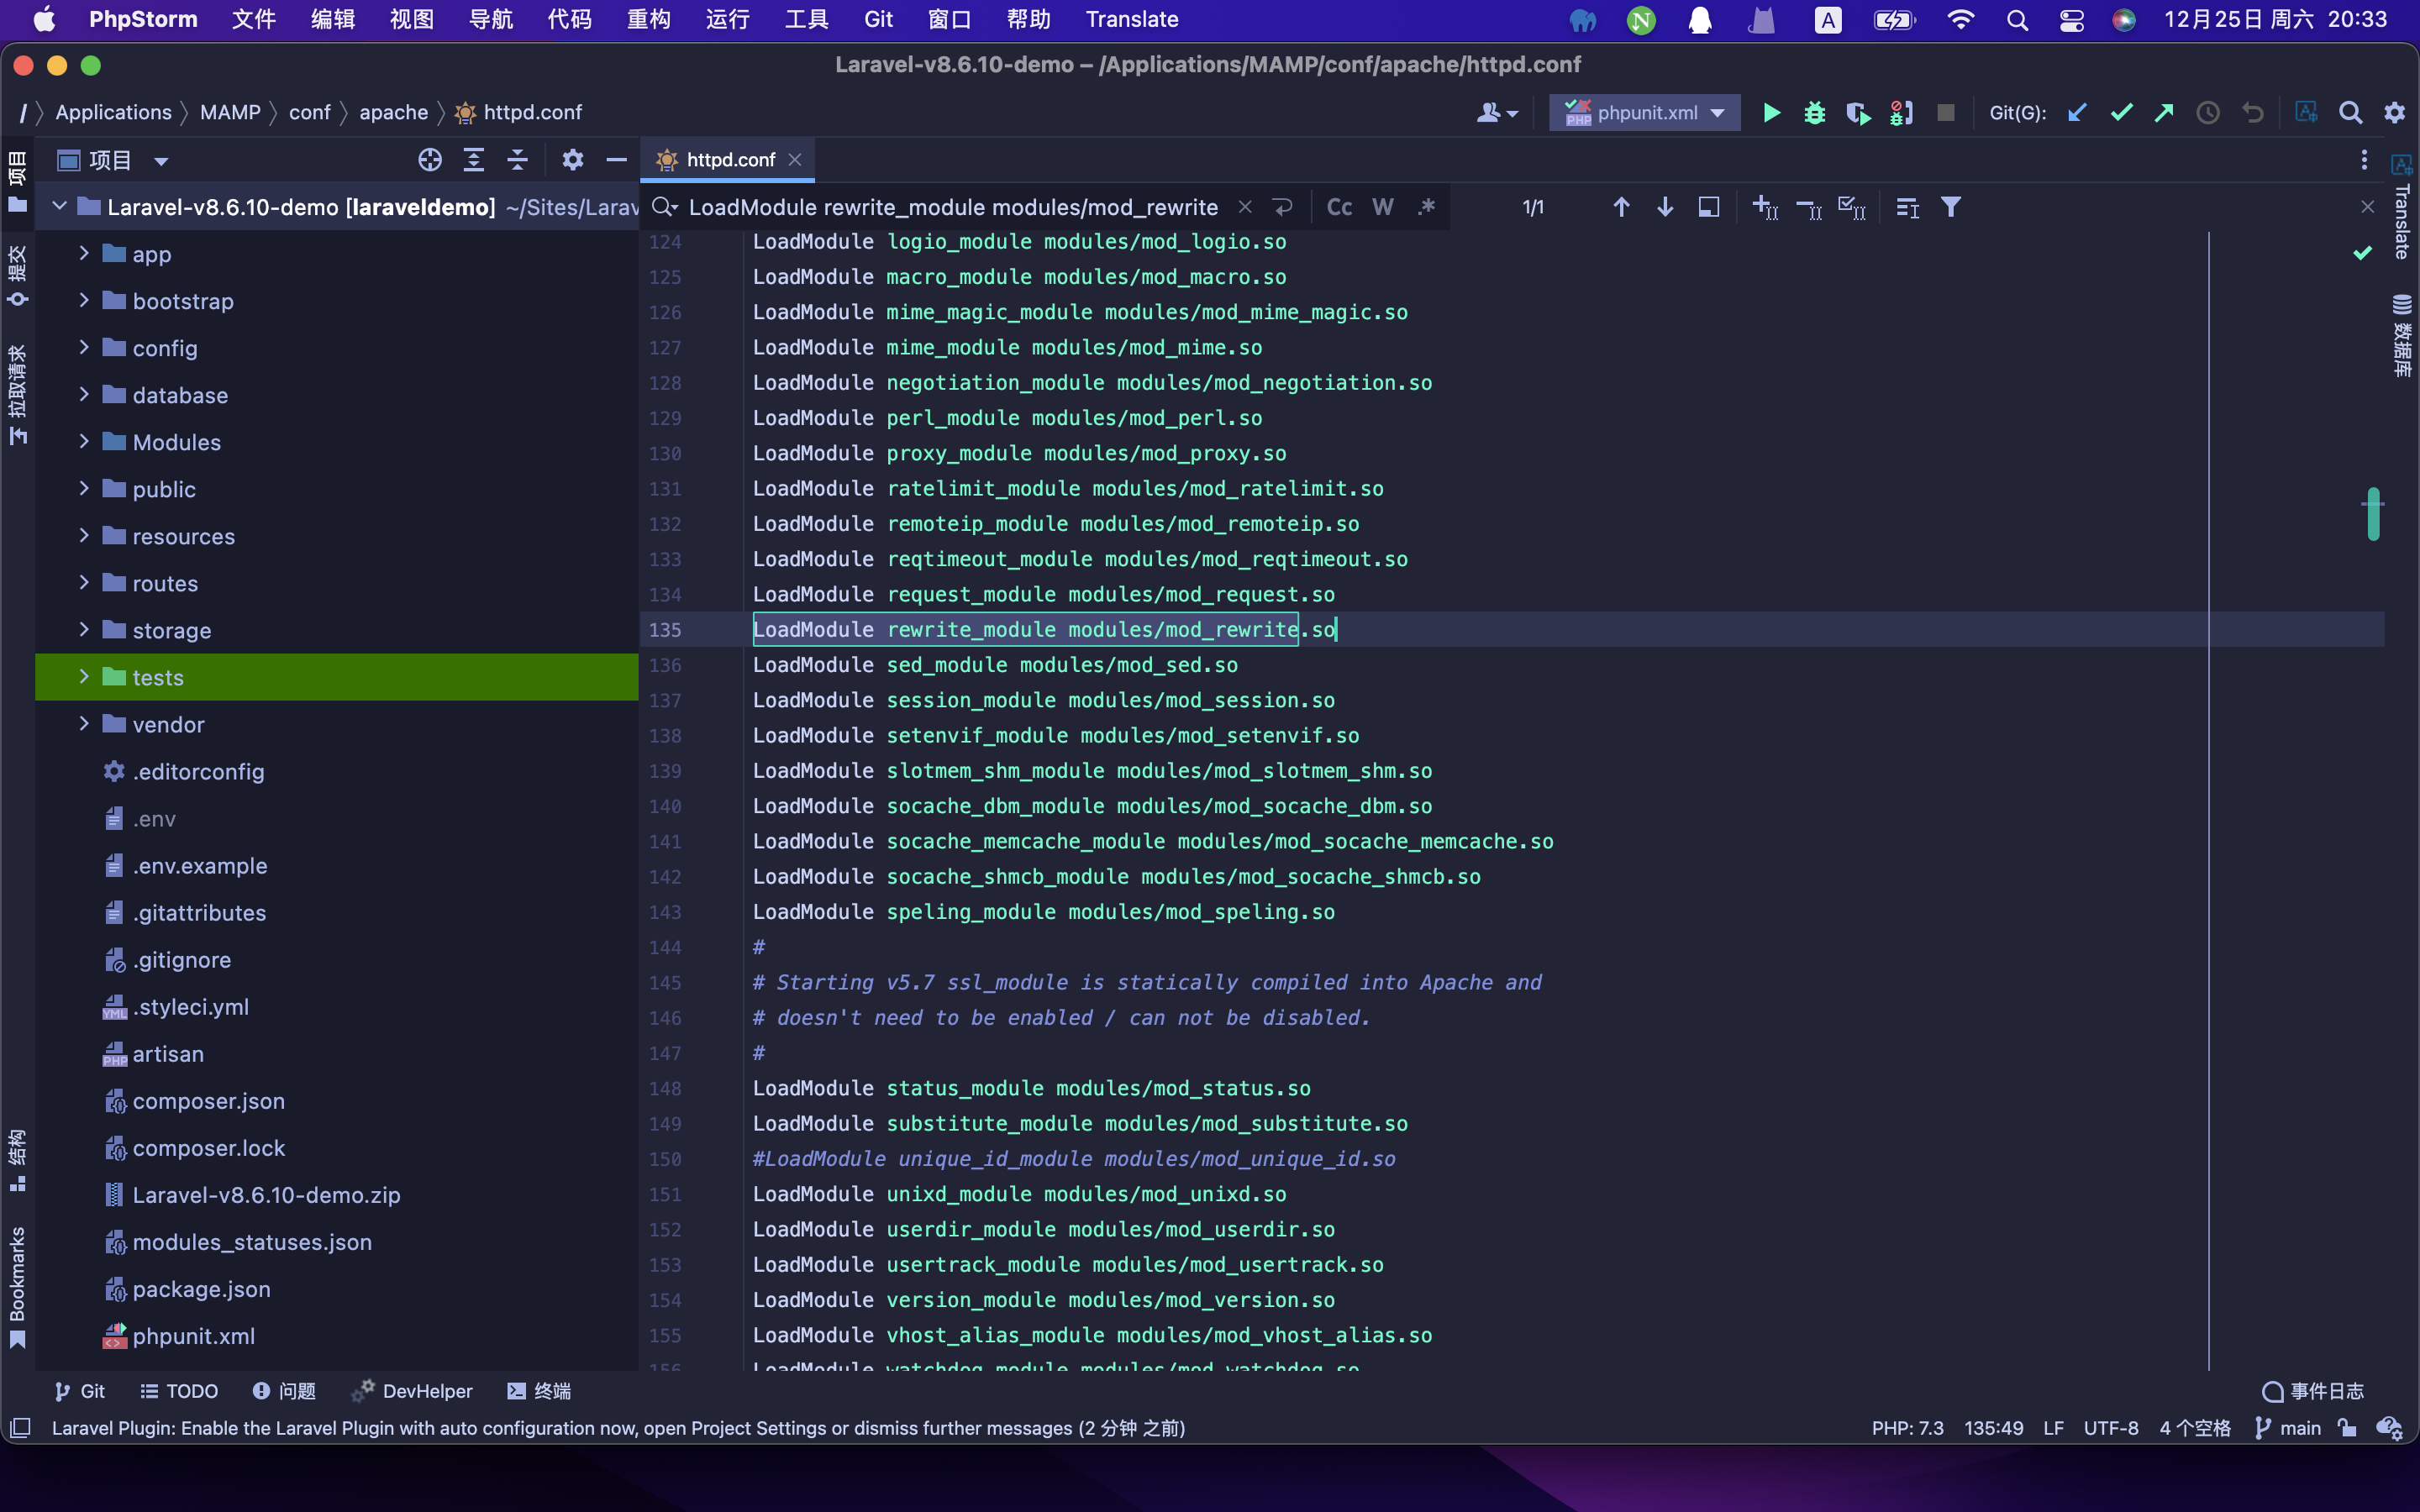Open composer.json in project tree

coord(208,1100)
